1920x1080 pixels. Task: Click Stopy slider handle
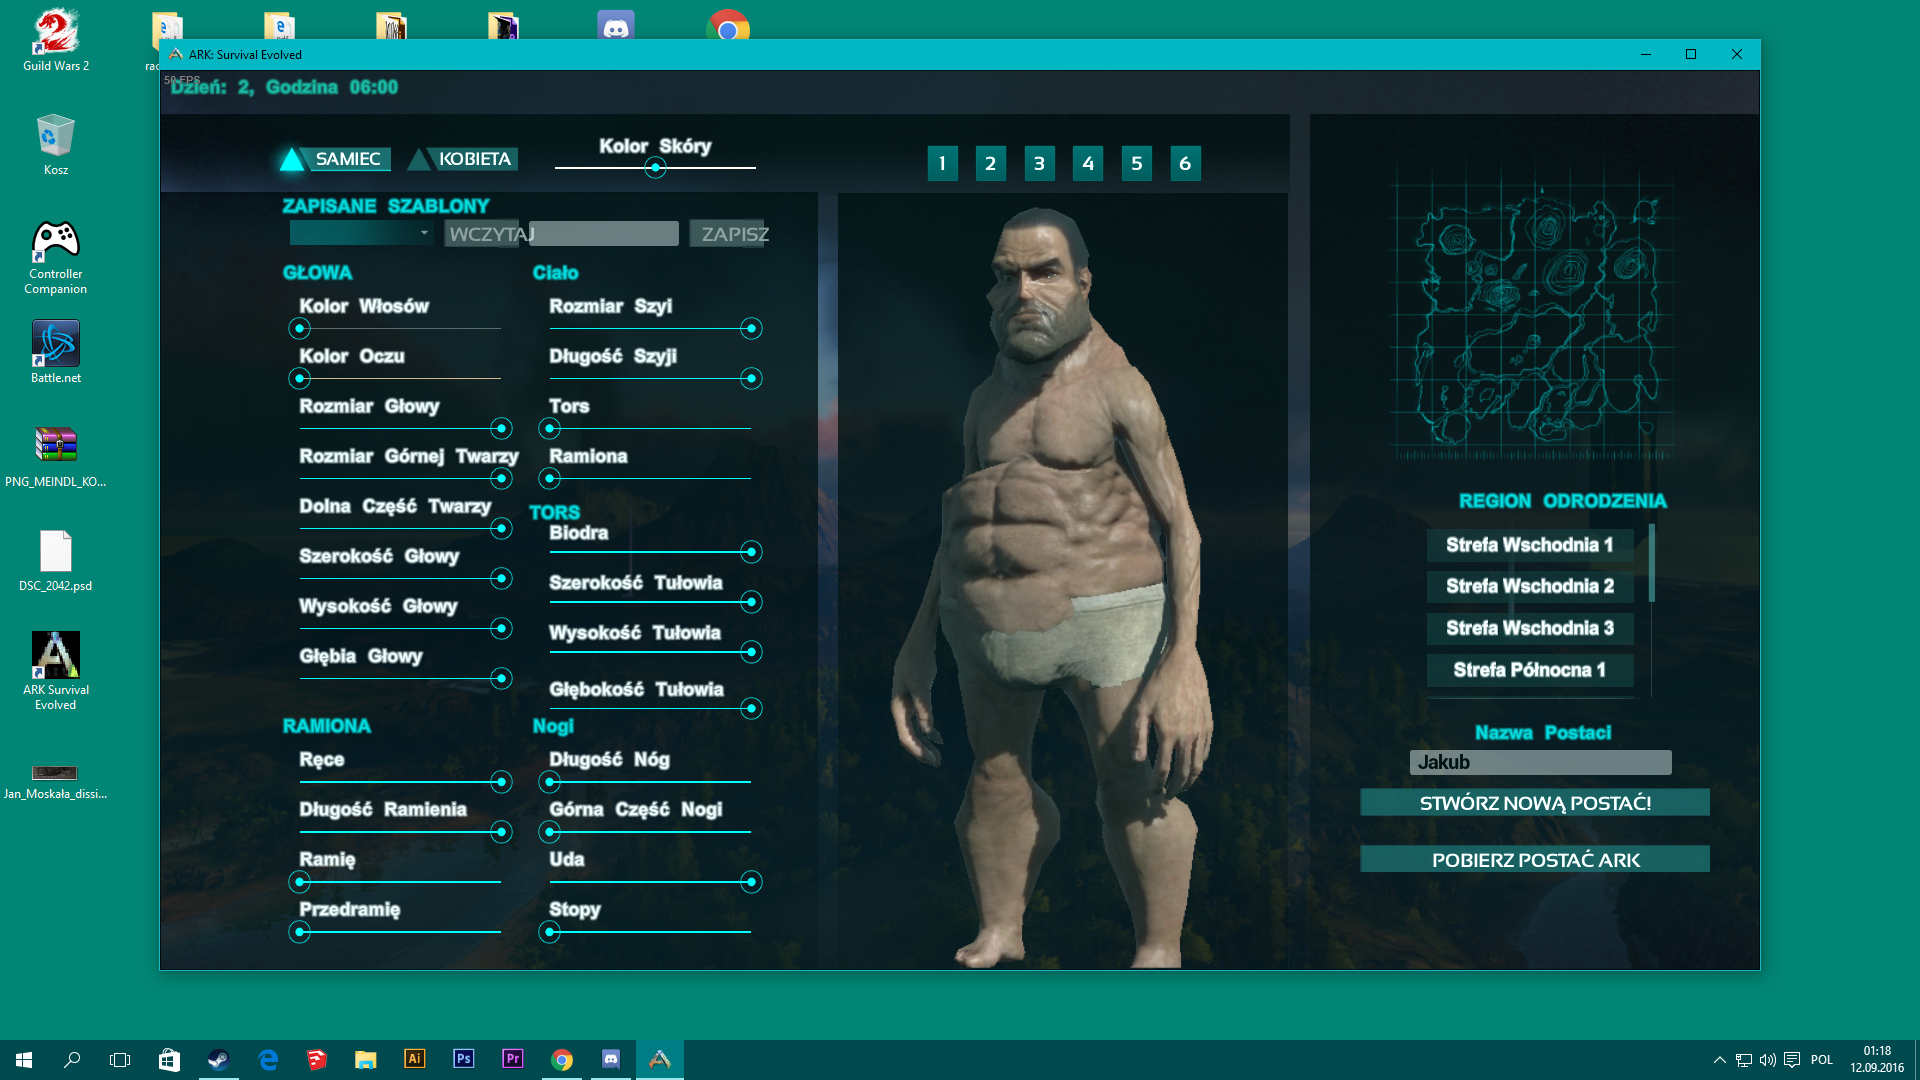pyautogui.click(x=549, y=931)
